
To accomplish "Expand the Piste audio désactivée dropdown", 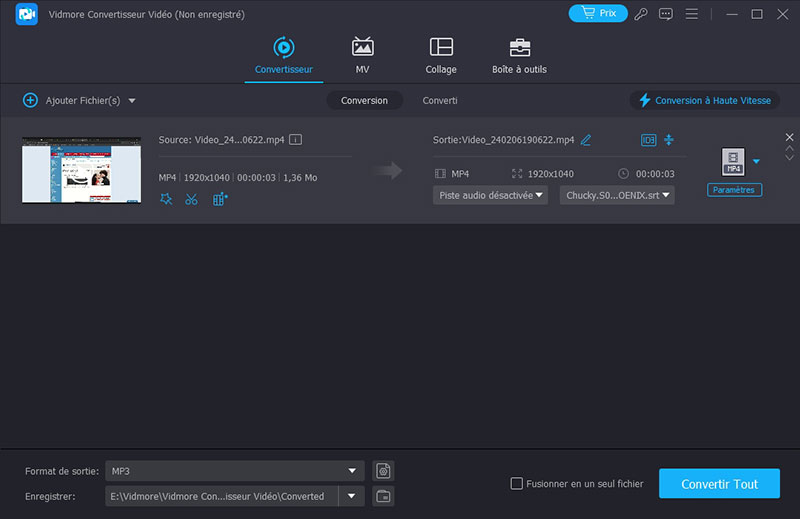I will click(490, 195).
